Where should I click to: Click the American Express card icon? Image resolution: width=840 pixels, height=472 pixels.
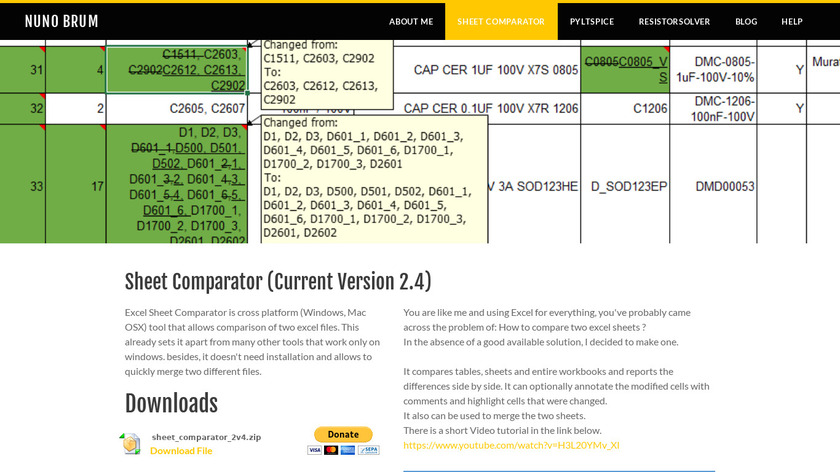pyautogui.click(x=348, y=450)
